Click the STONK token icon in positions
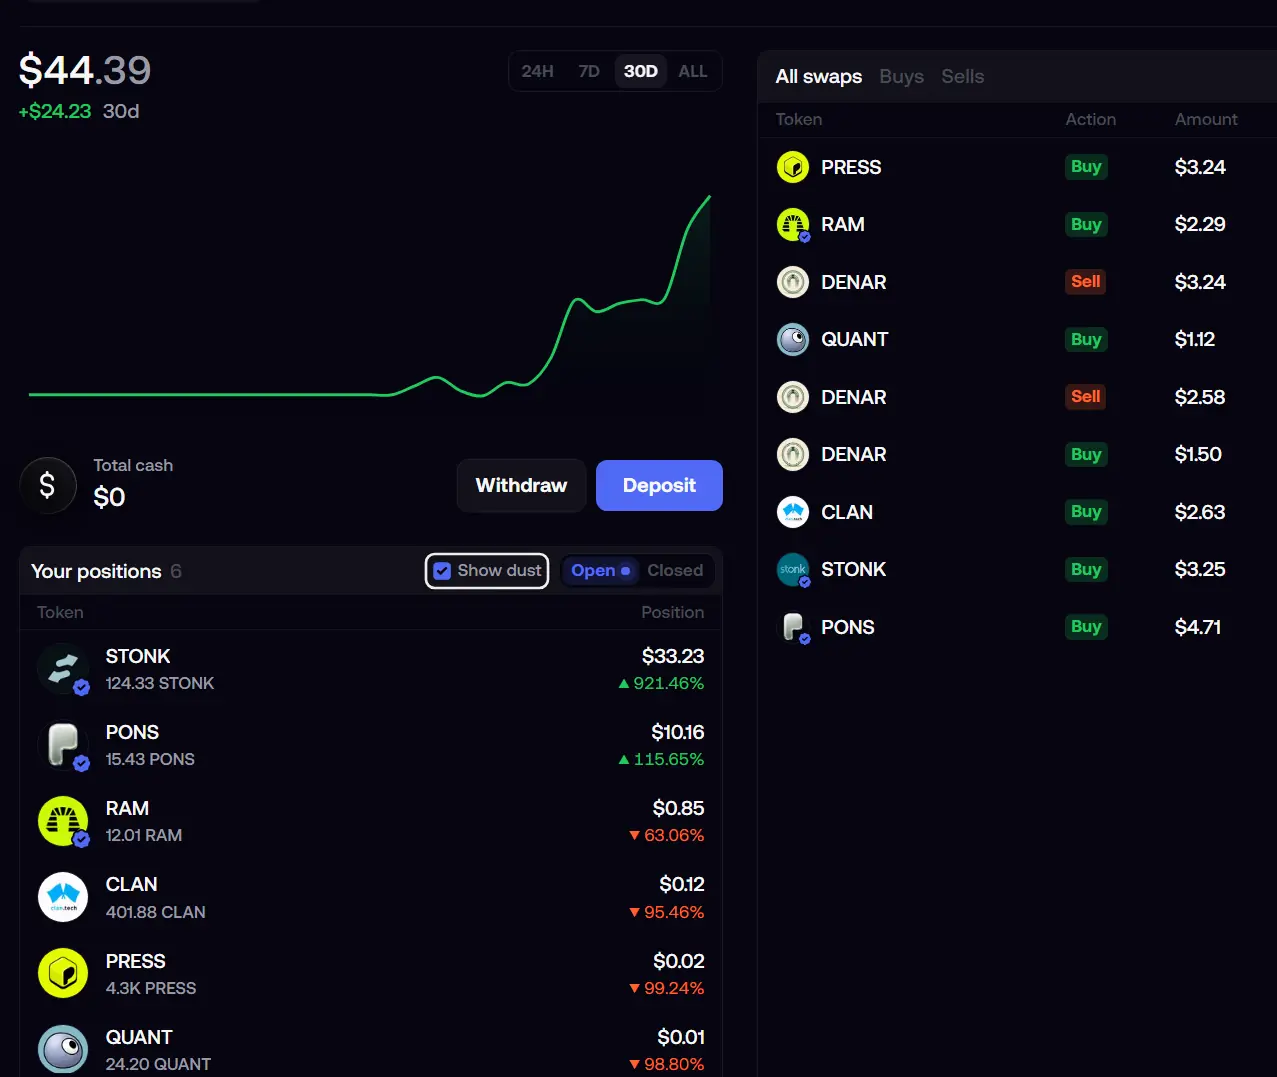This screenshot has width=1277, height=1077. 63,669
